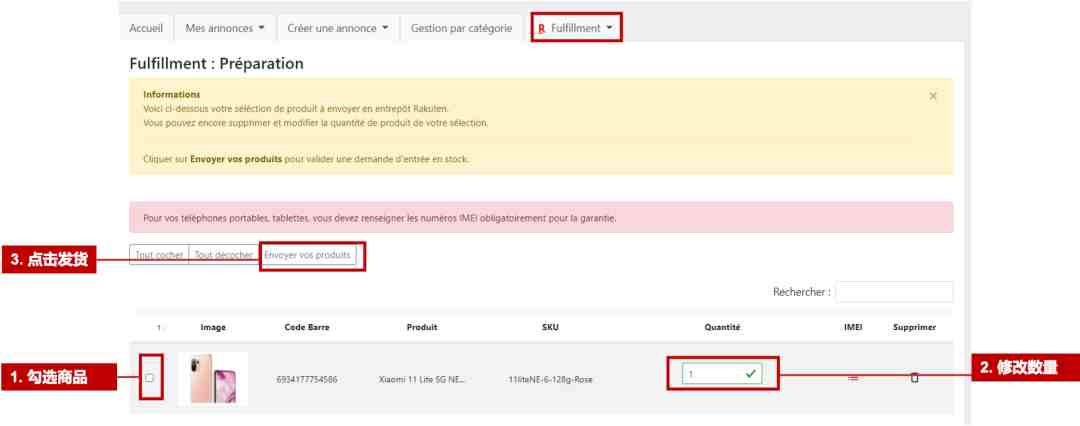Image resolution: width=1080 pixels, height=426 pixels.
Task: Sort by the Code Barre column header
Action: pos(307,327)
